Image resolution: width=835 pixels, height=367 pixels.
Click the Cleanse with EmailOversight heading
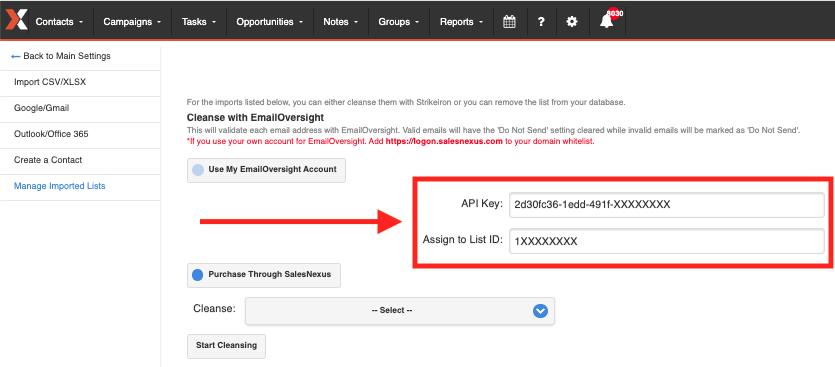click(x=256, y=117)
